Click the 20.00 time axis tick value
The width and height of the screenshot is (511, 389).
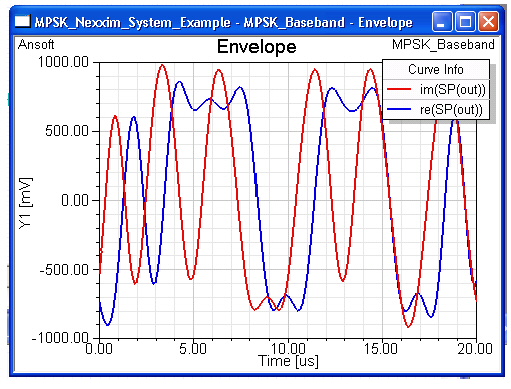pyautogui.click(x=475, y=349)
